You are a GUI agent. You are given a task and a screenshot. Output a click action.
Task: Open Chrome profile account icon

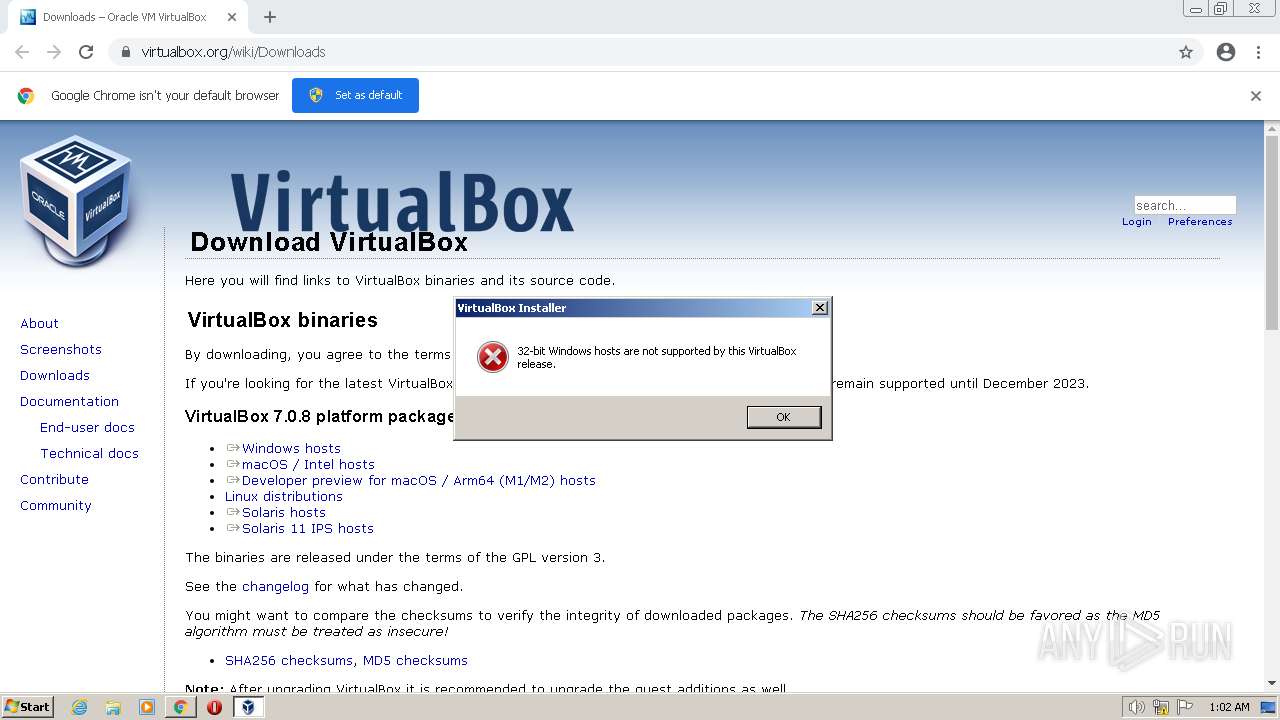point(1226,52)
